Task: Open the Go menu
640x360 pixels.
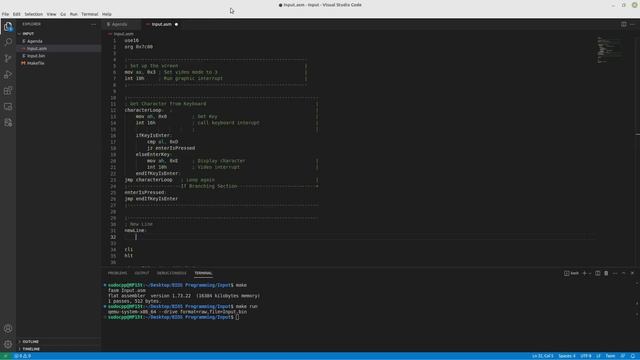Action: click(63, 14)
